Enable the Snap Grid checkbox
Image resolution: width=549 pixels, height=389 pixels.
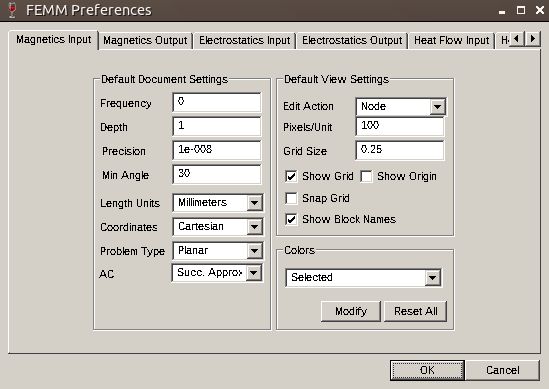click(291, 198)
